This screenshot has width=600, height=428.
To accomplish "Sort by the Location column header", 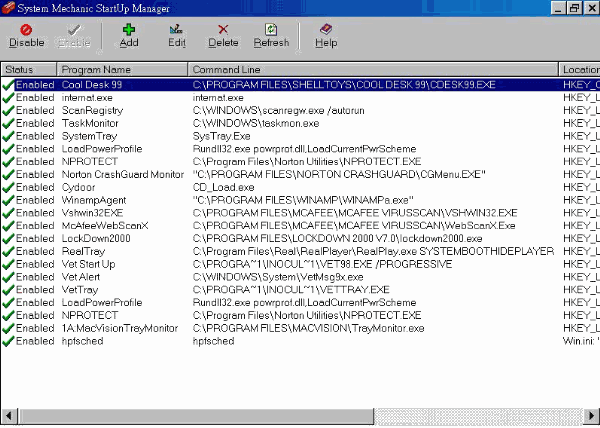I will [x=579, y=70].
